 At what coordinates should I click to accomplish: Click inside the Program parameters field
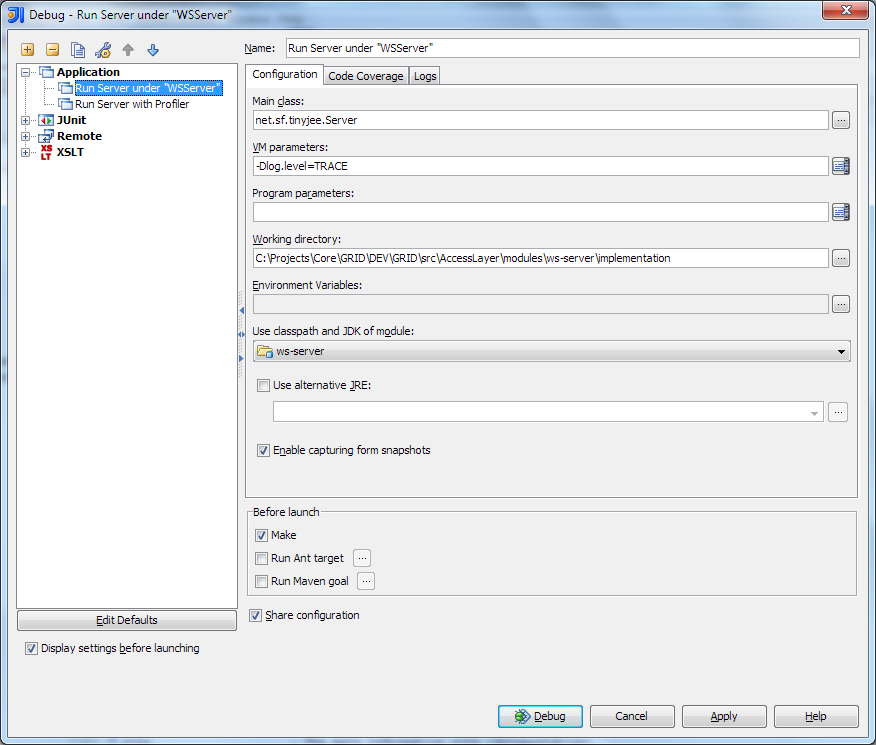click(540, 212)
